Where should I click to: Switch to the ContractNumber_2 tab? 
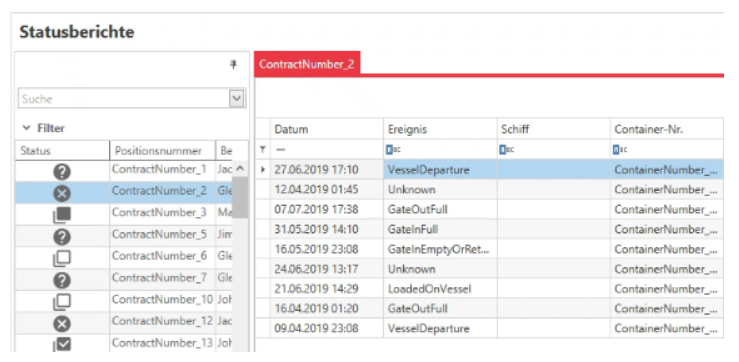click(x=307, y=64)
